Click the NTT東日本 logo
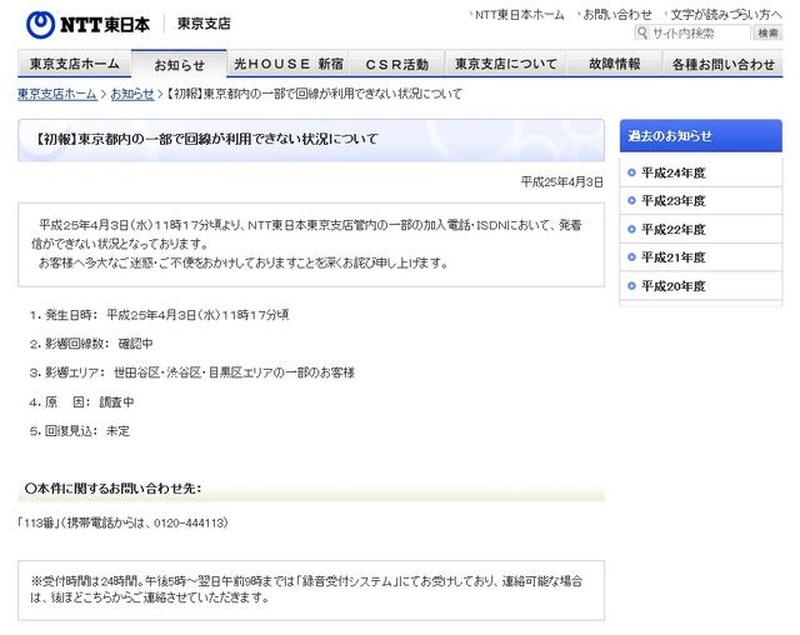Viewport: 800px width, 635px height. click(x=88, y=21)
